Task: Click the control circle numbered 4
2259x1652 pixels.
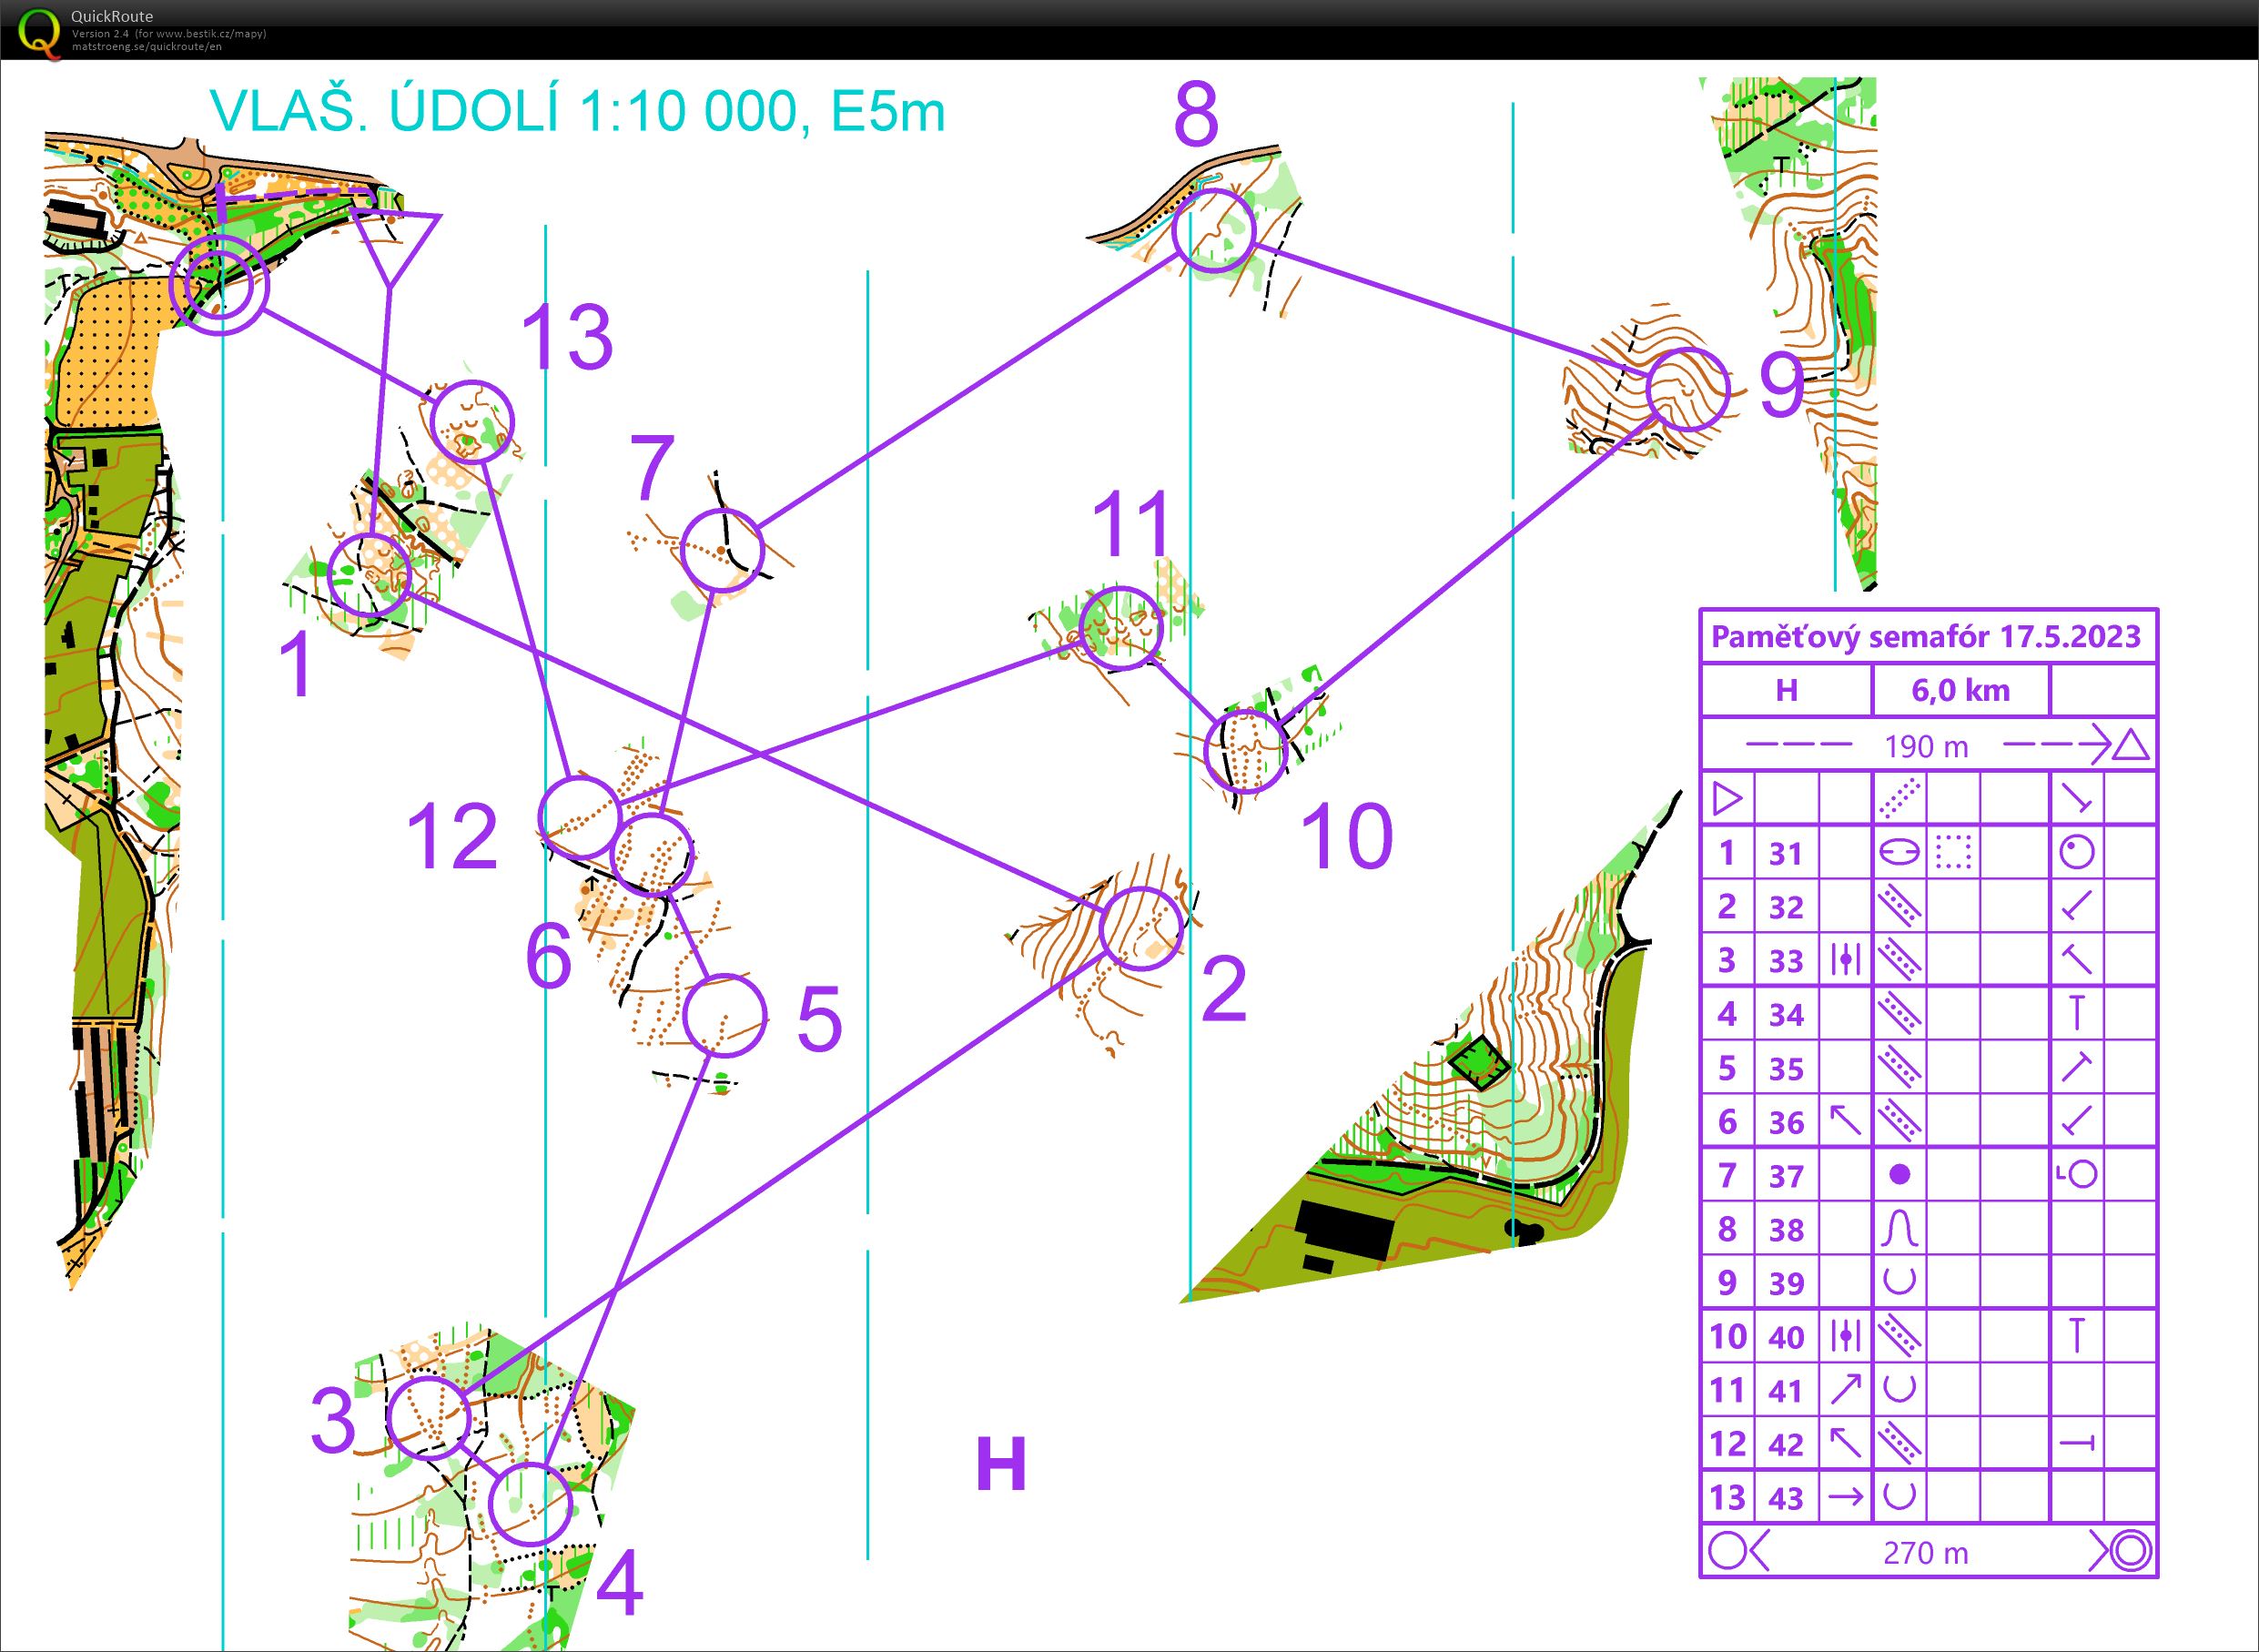Action: tap(531, 1504)
